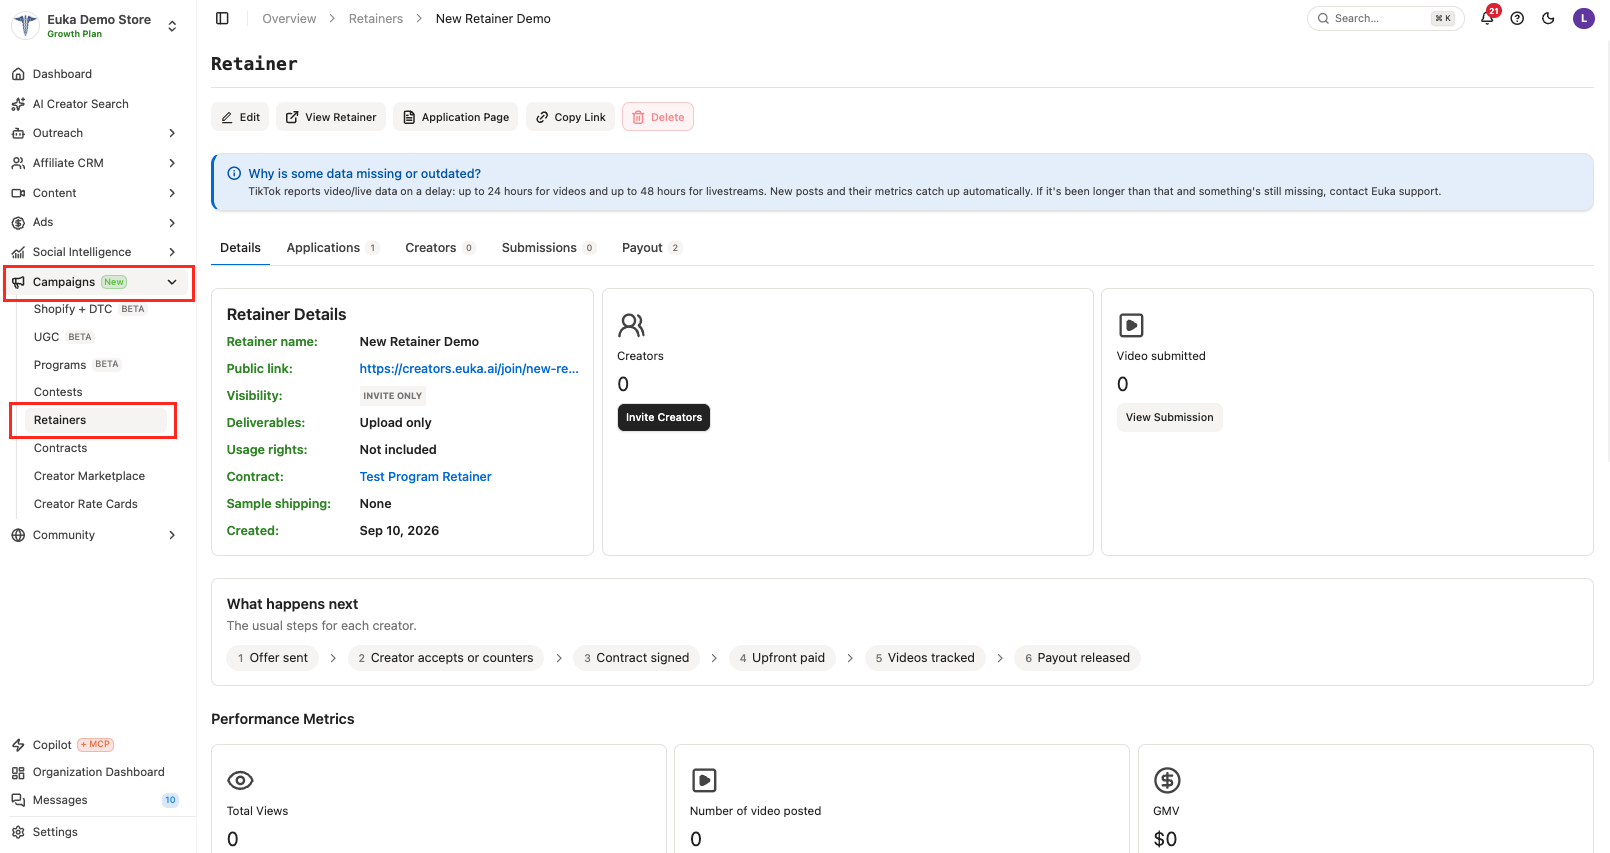Open the Test Program Retainer contract link
The image size is (1610, 853).
(425, 477)
